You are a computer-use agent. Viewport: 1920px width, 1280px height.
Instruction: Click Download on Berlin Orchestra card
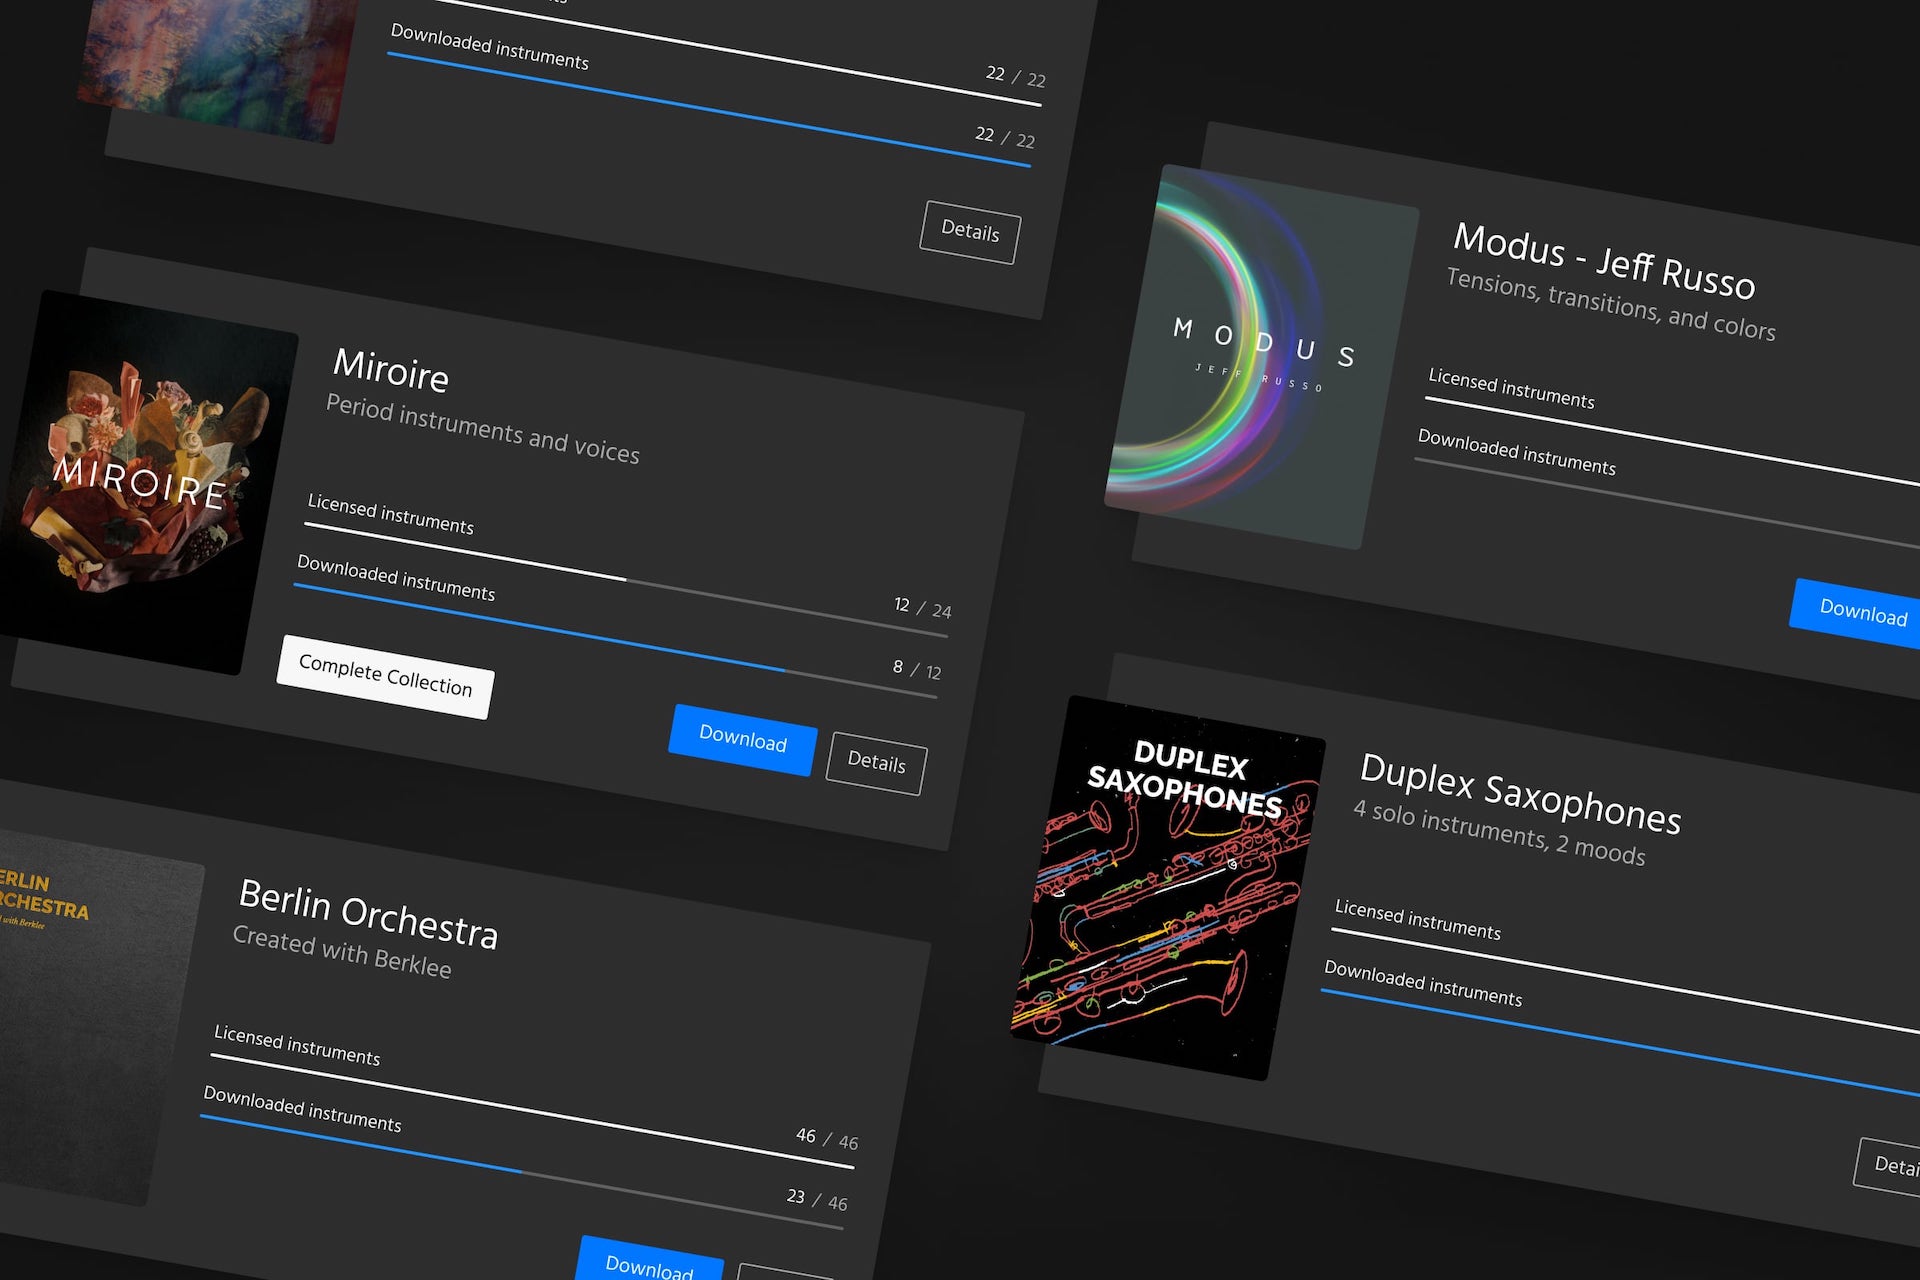point(650,1263)
